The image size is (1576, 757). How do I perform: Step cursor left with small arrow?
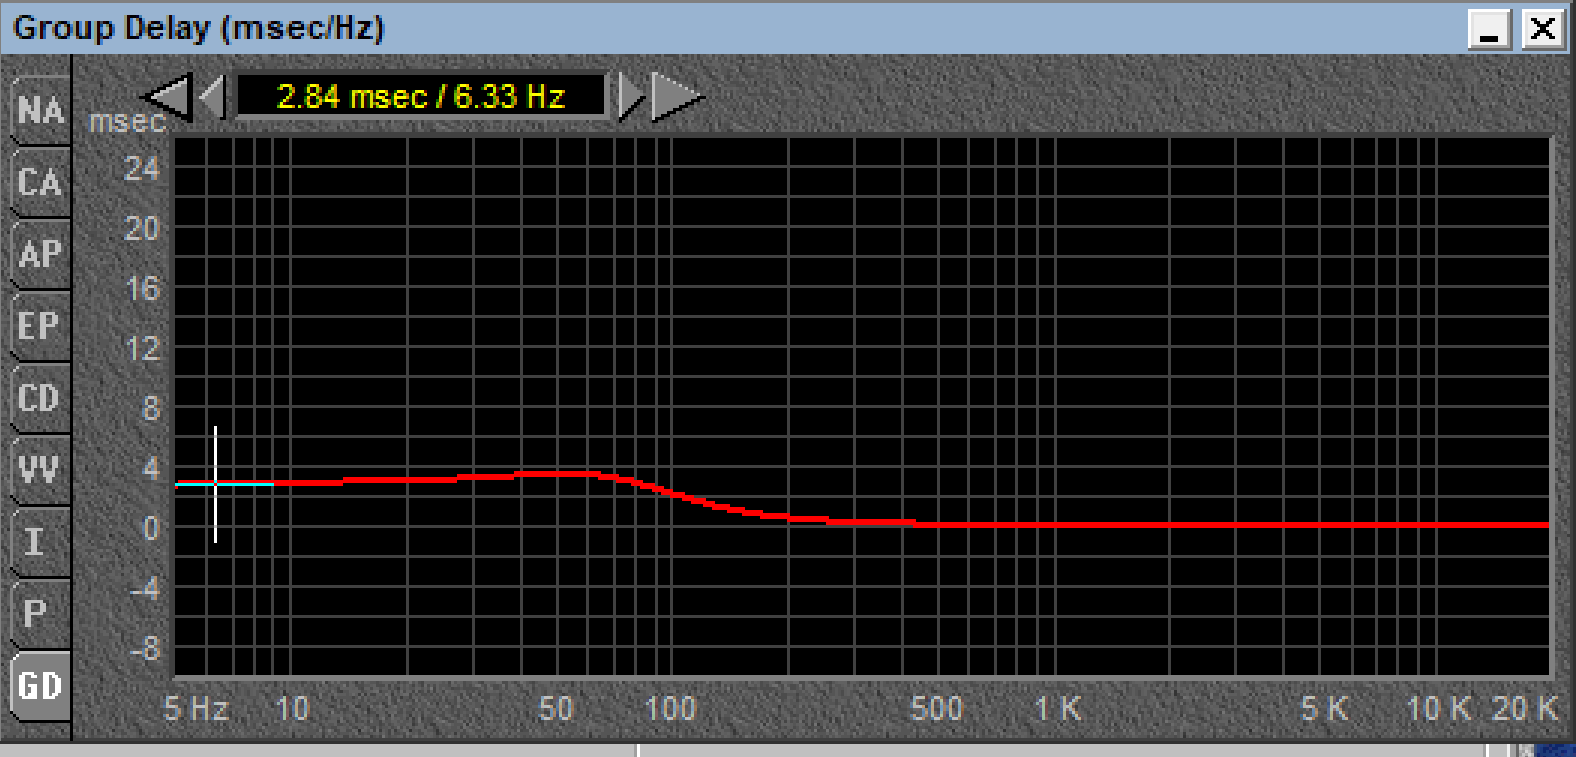(x=212, y=97)
